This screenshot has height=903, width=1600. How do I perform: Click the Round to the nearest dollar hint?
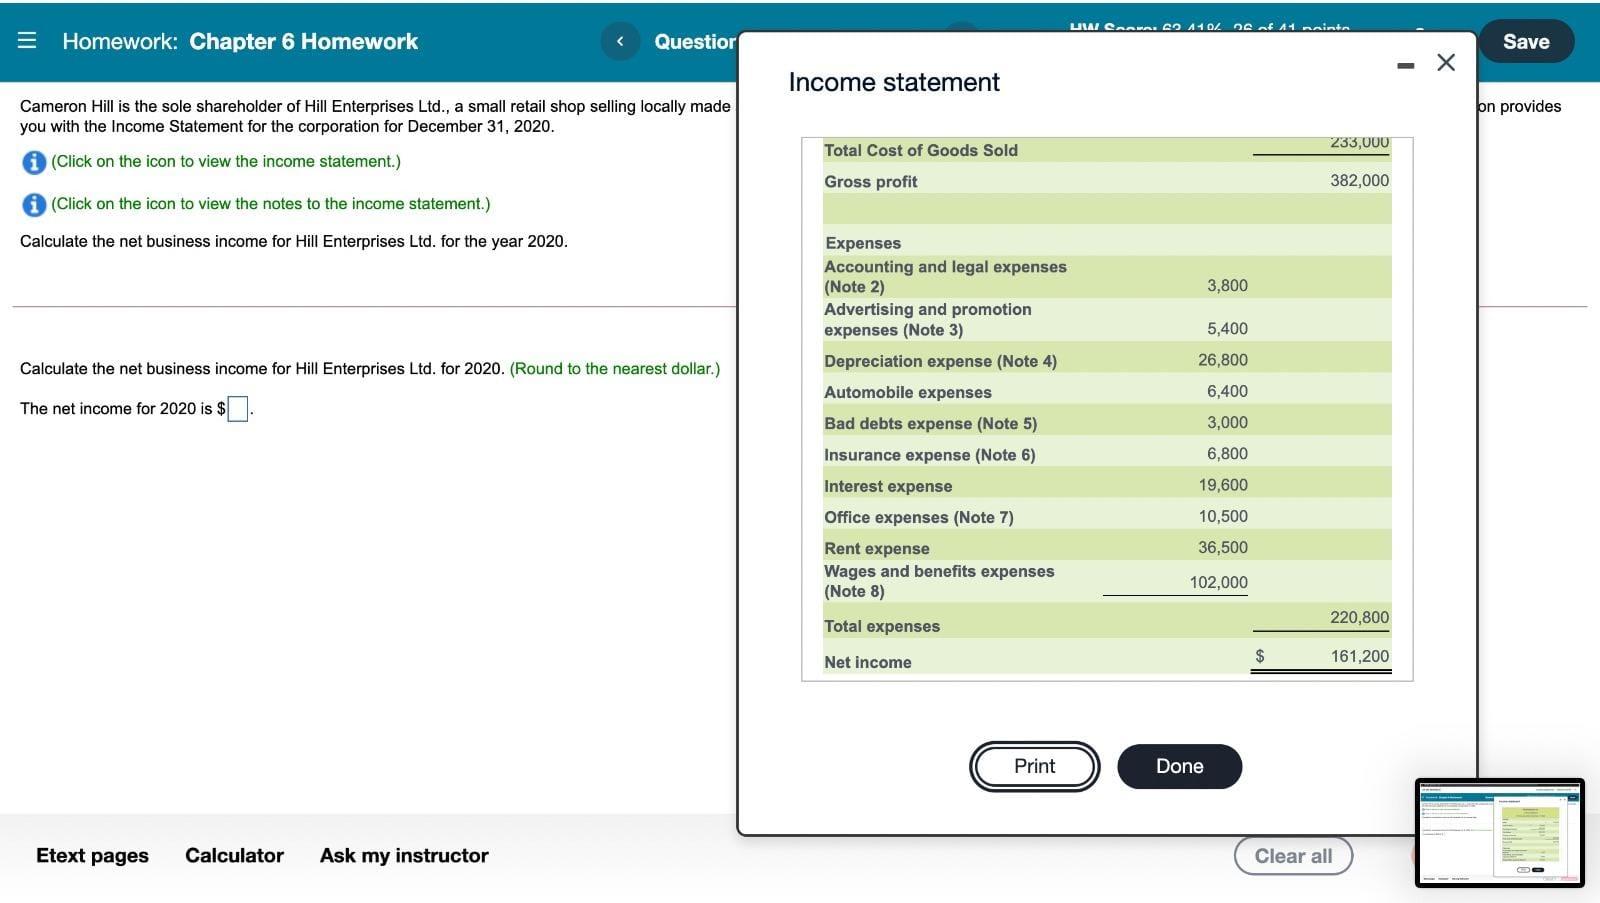615,368
